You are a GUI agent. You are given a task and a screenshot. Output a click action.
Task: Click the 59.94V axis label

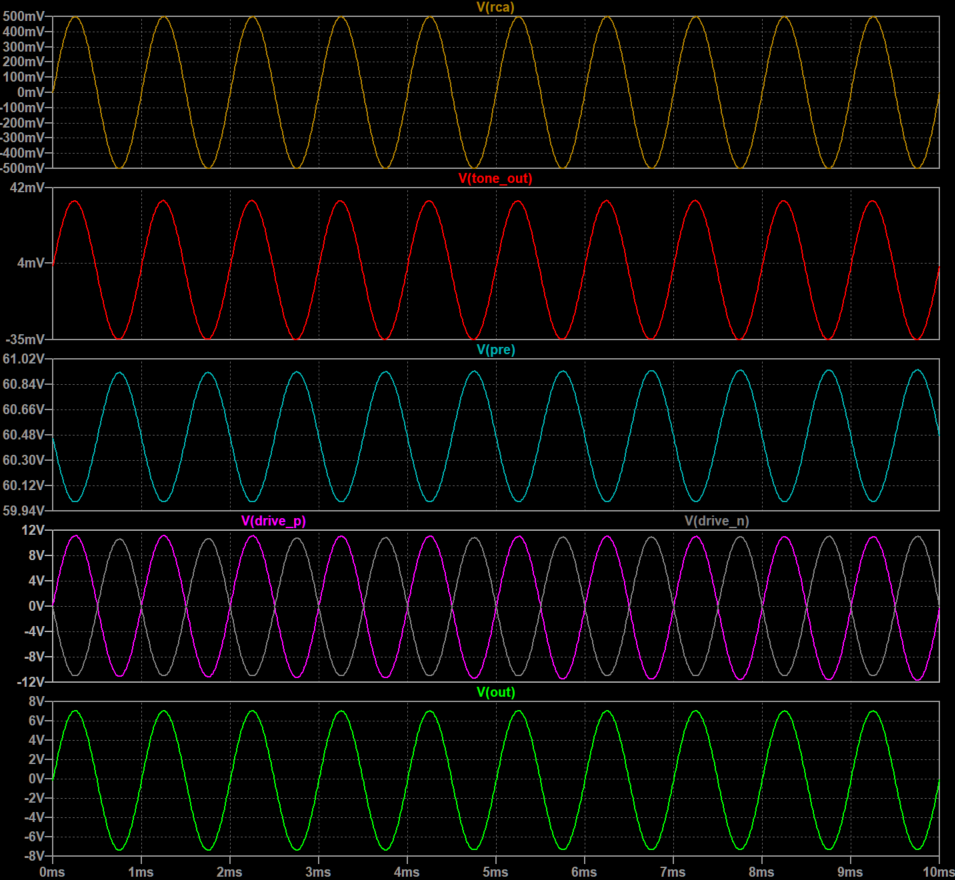click(x=25, y=510)
